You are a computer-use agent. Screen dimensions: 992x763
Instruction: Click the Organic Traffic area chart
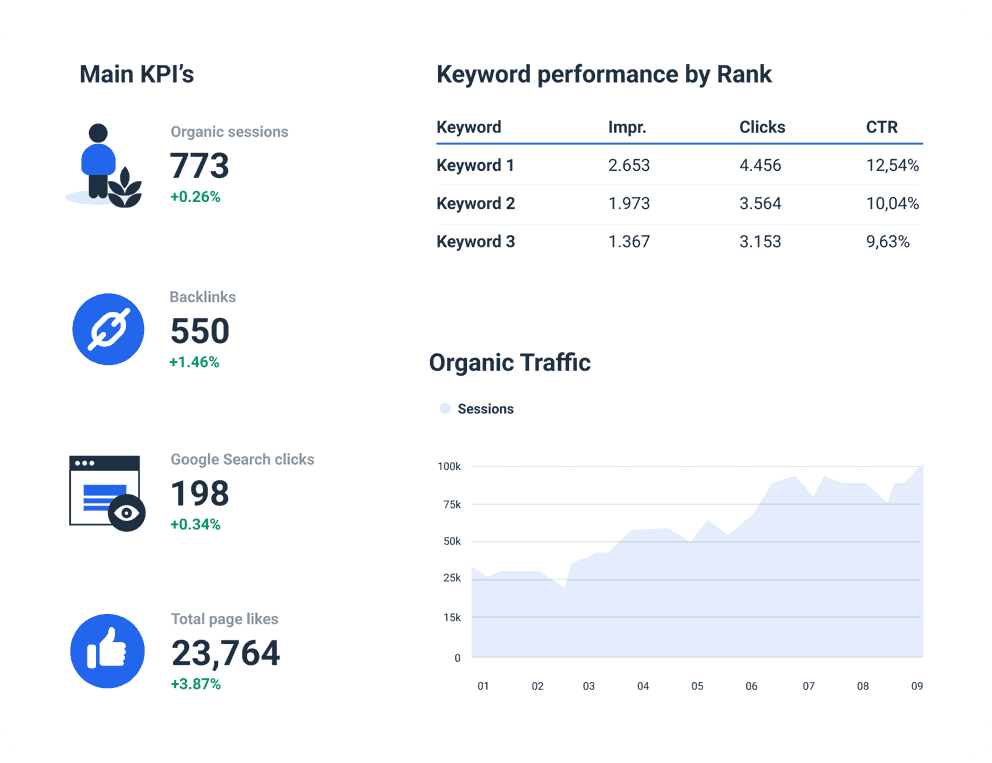click(697, 561)
